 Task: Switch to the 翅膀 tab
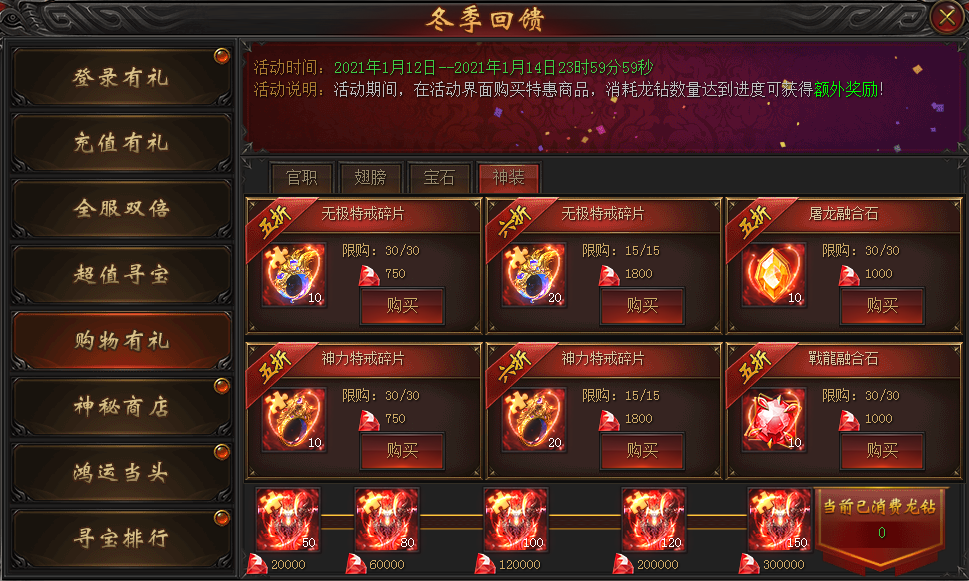pyautogui.click(x=371, y=178)
